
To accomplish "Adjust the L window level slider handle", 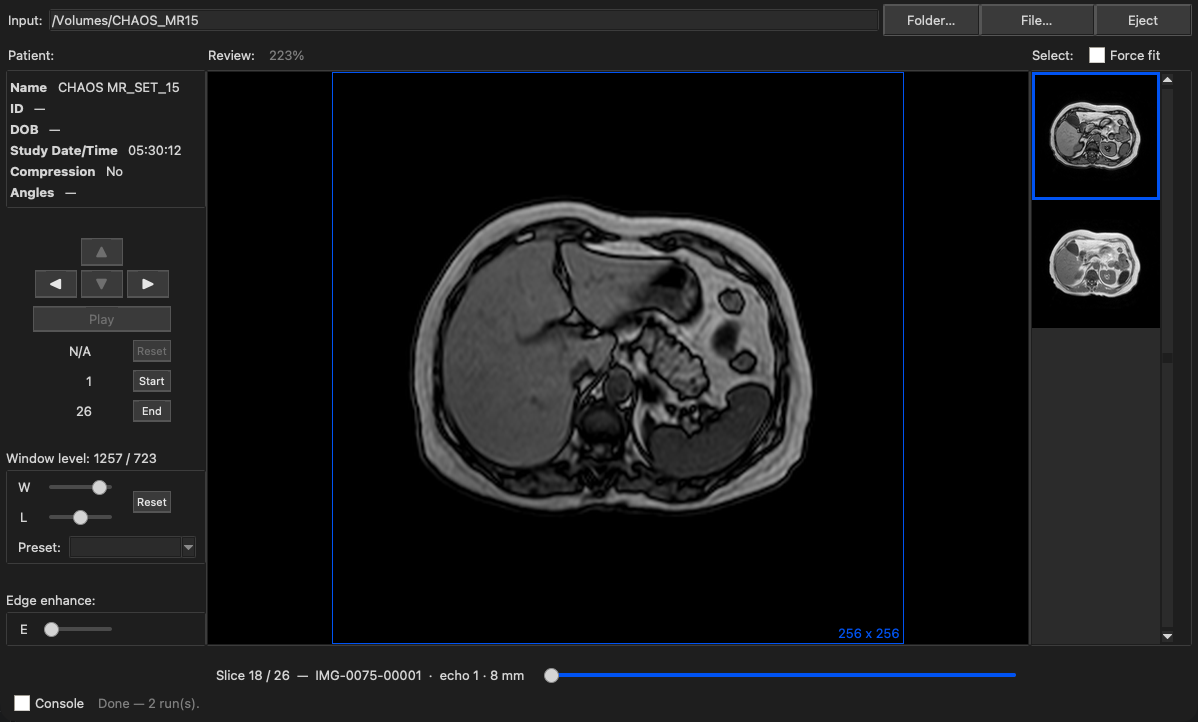I will pos(80,517).
